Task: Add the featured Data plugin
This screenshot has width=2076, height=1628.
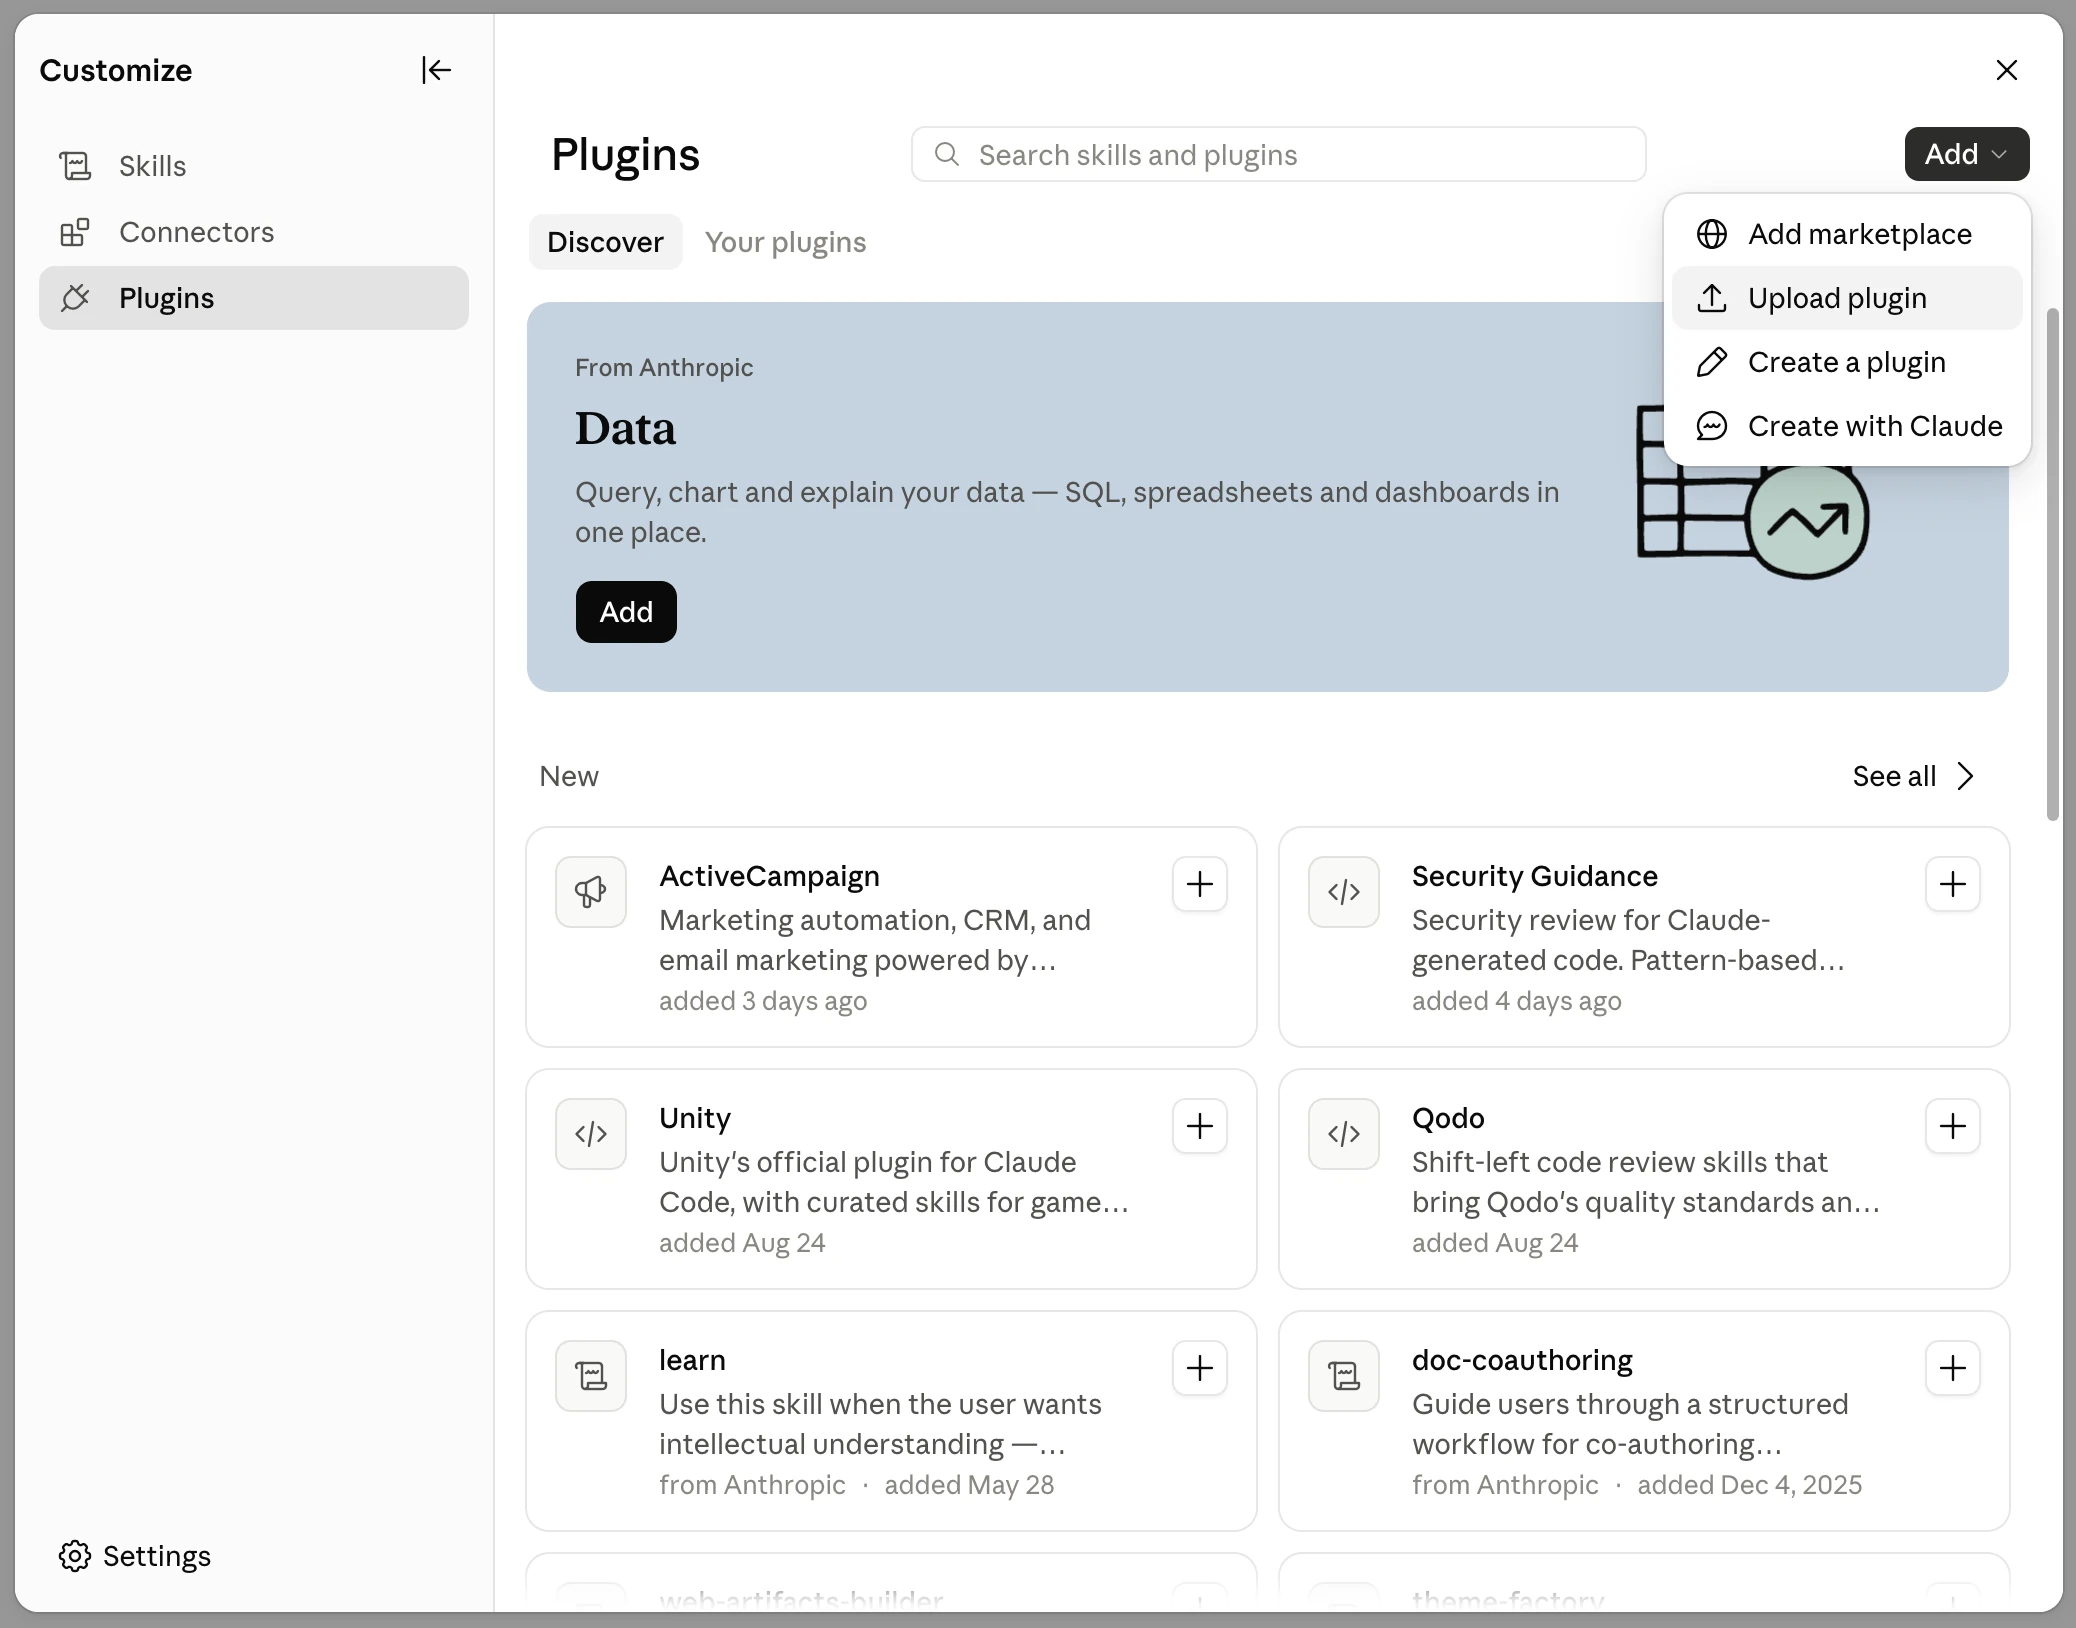Action: tap(626, 612)
